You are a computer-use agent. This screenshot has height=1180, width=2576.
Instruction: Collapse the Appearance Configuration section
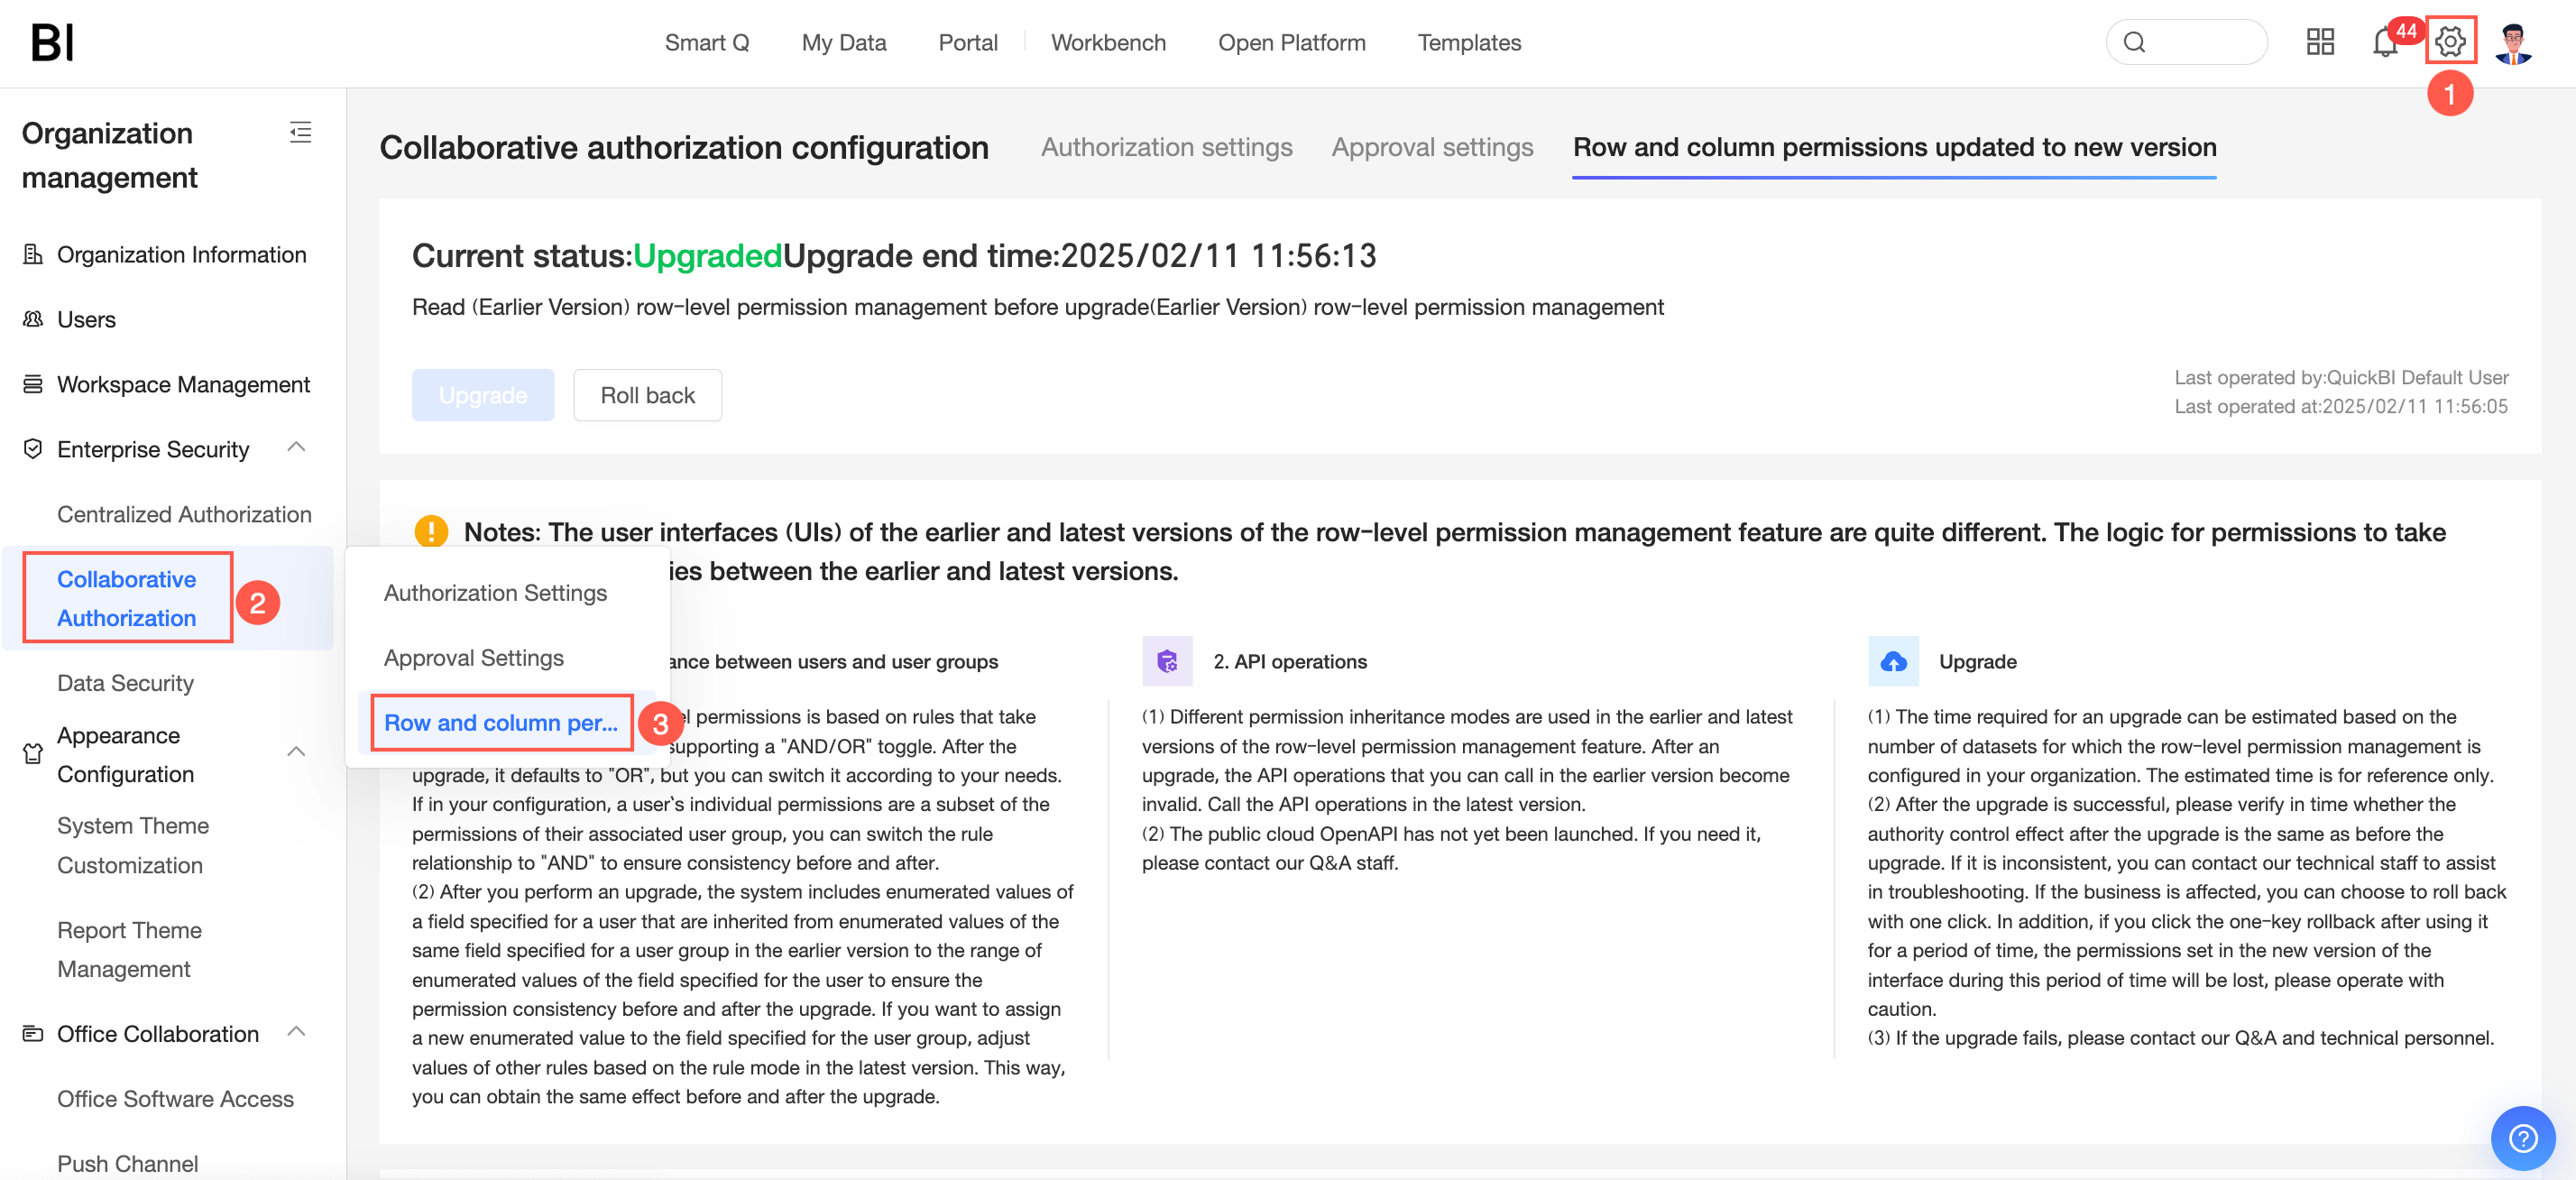[296, 752]
